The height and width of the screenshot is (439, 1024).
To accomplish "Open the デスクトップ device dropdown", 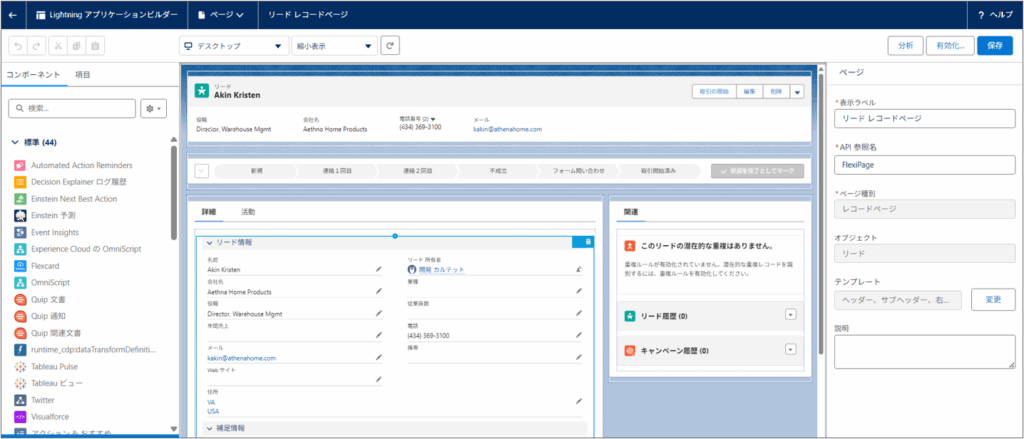I will (x=233, y=46).
